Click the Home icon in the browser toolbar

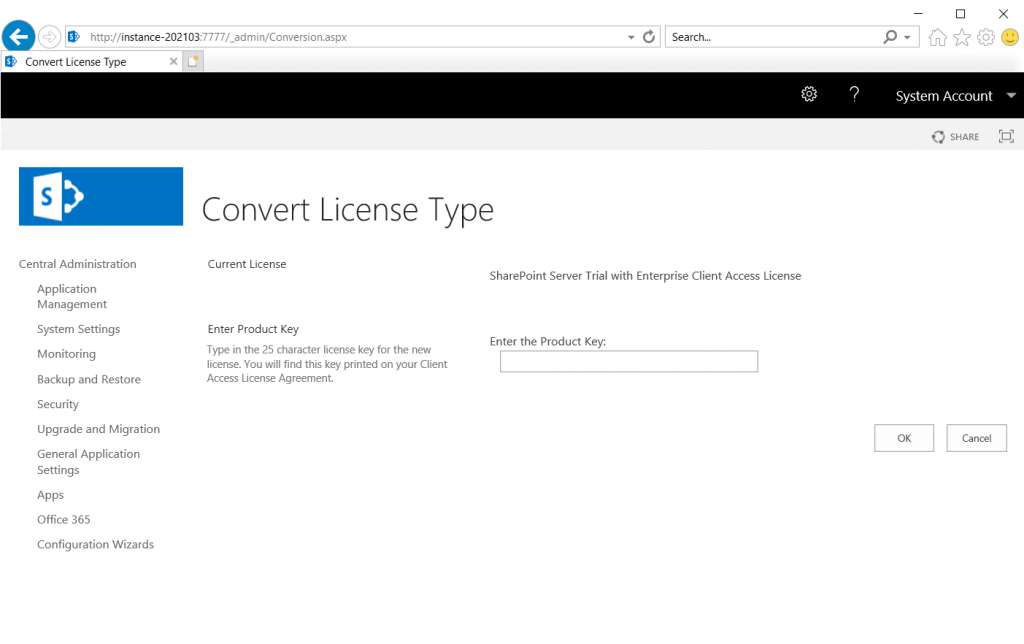(x=937, y=36)
